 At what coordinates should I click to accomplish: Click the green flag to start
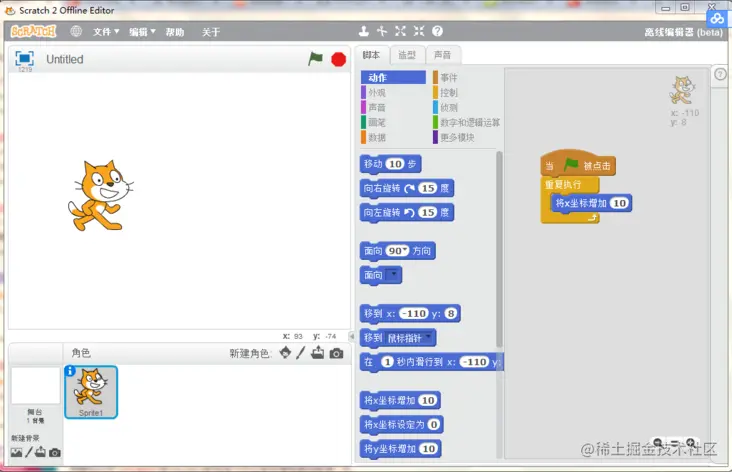(316, 59)
